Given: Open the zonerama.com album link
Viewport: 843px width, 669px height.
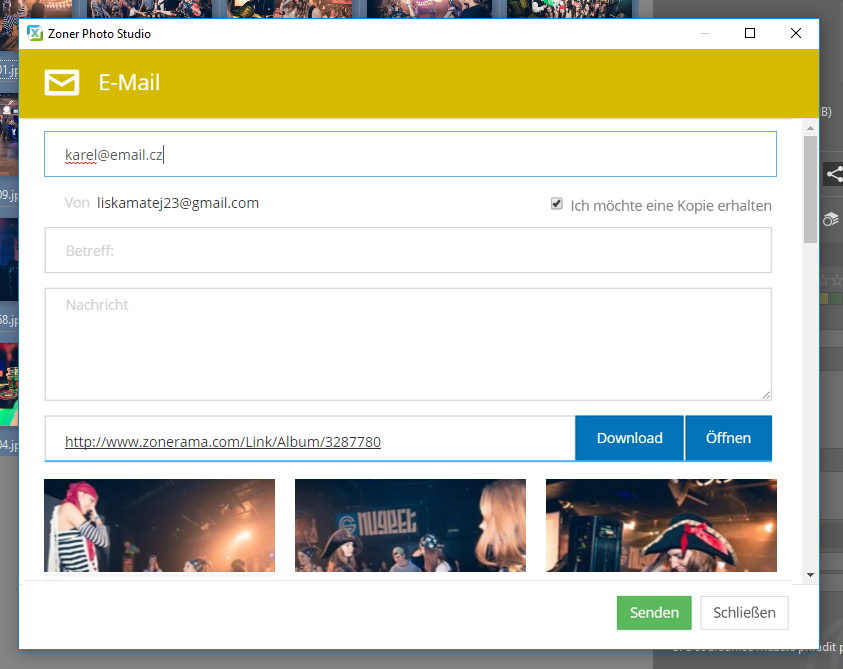Looking at the screenshot, I should (x=222, y=442).
